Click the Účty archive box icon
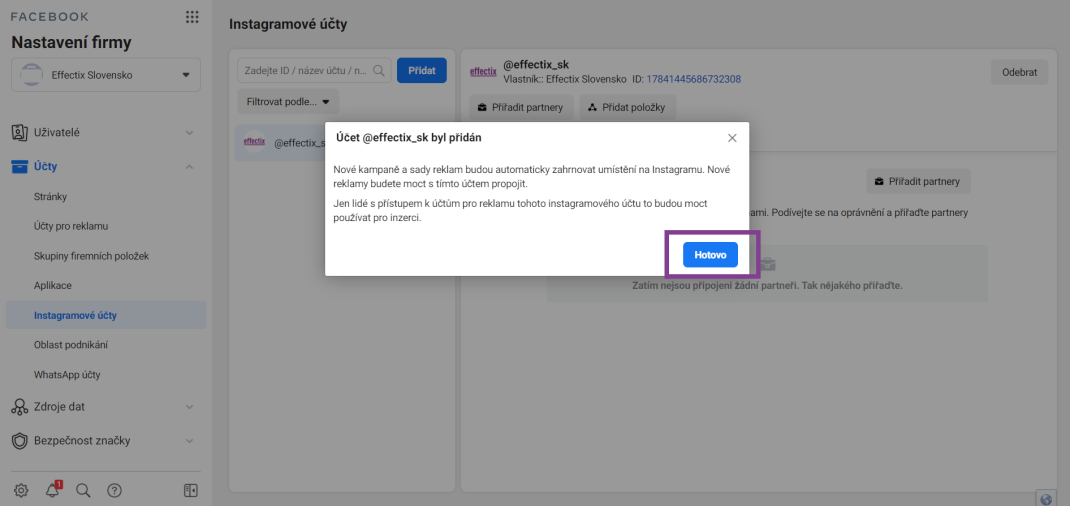Screen dimensions: 1070x506 (x=20, y=166)
